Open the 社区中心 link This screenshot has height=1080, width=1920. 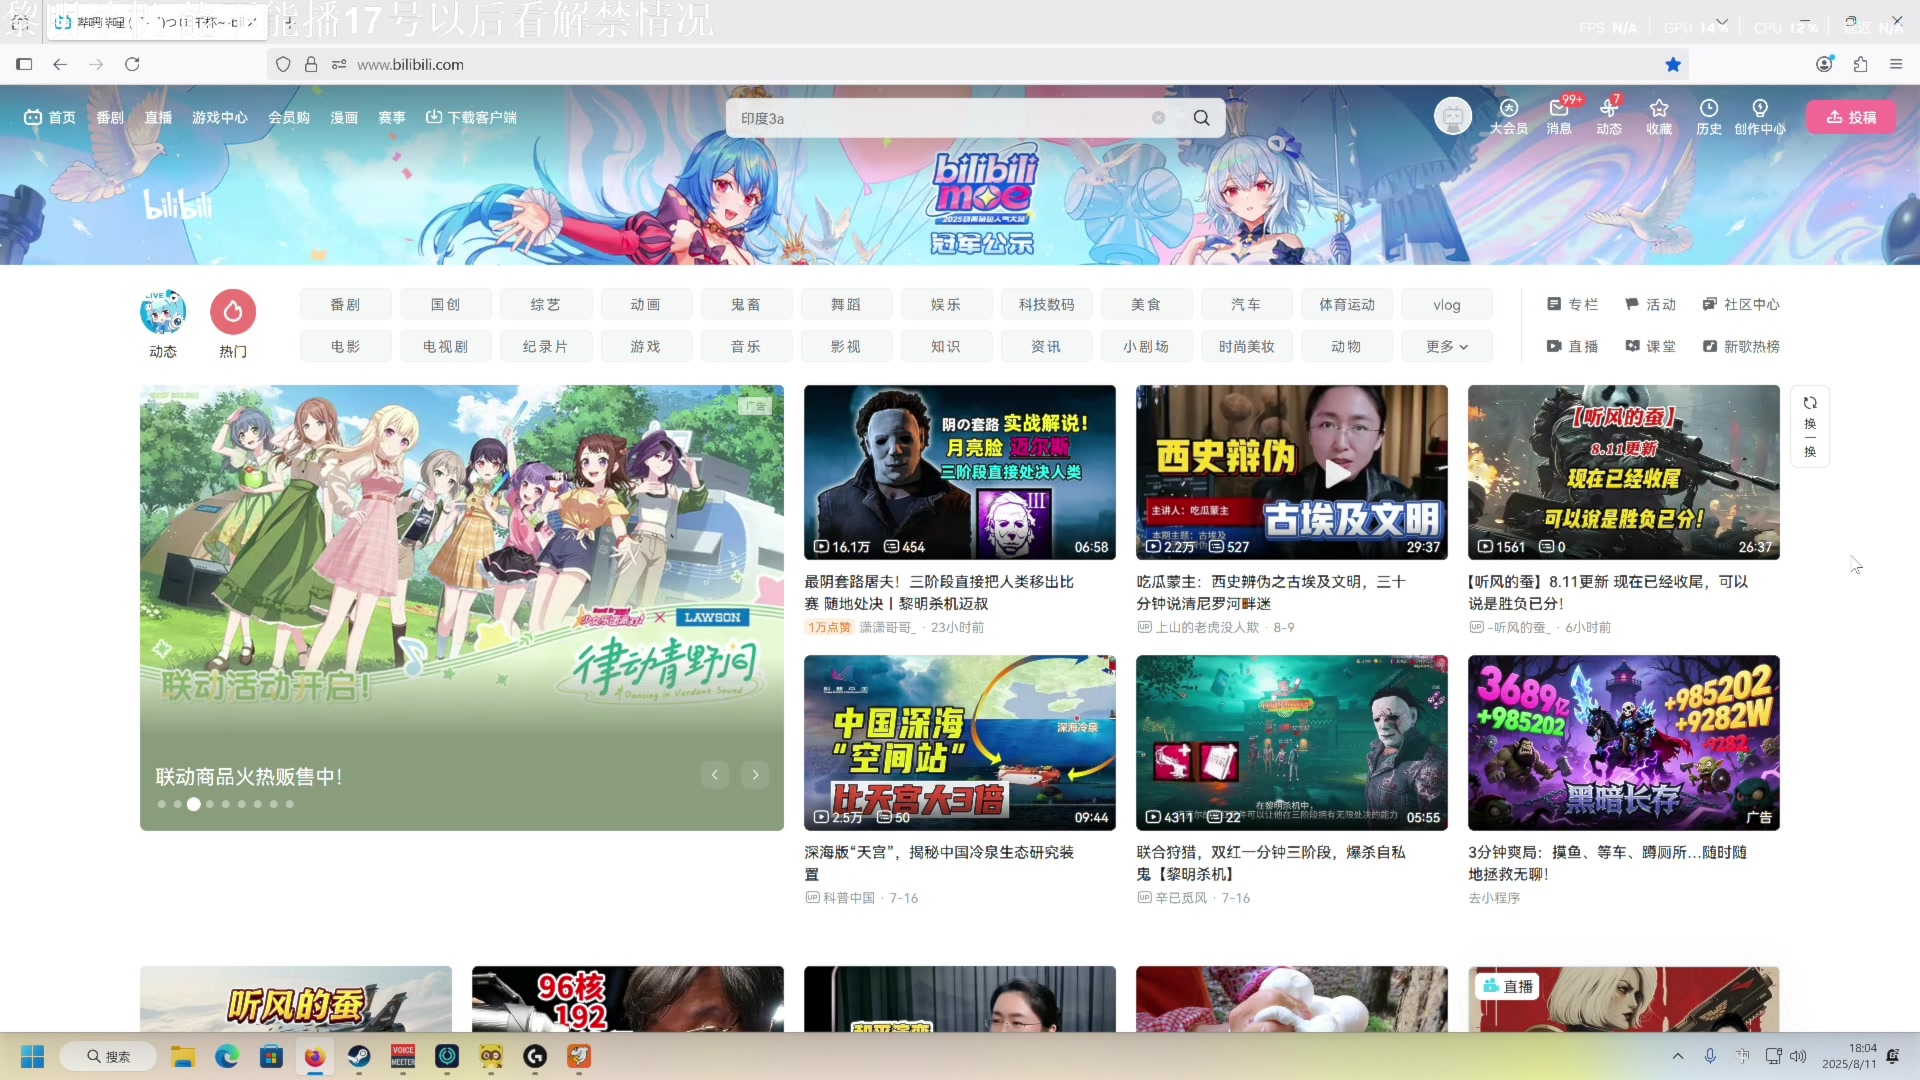click(1741, 304)
